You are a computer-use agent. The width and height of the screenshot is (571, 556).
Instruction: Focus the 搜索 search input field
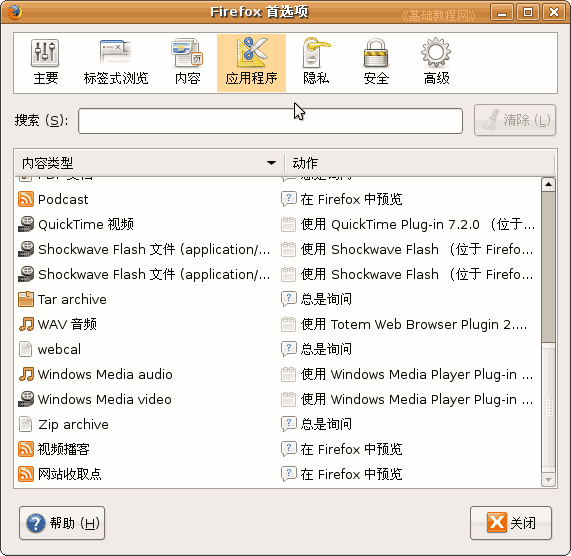[270, 121]
